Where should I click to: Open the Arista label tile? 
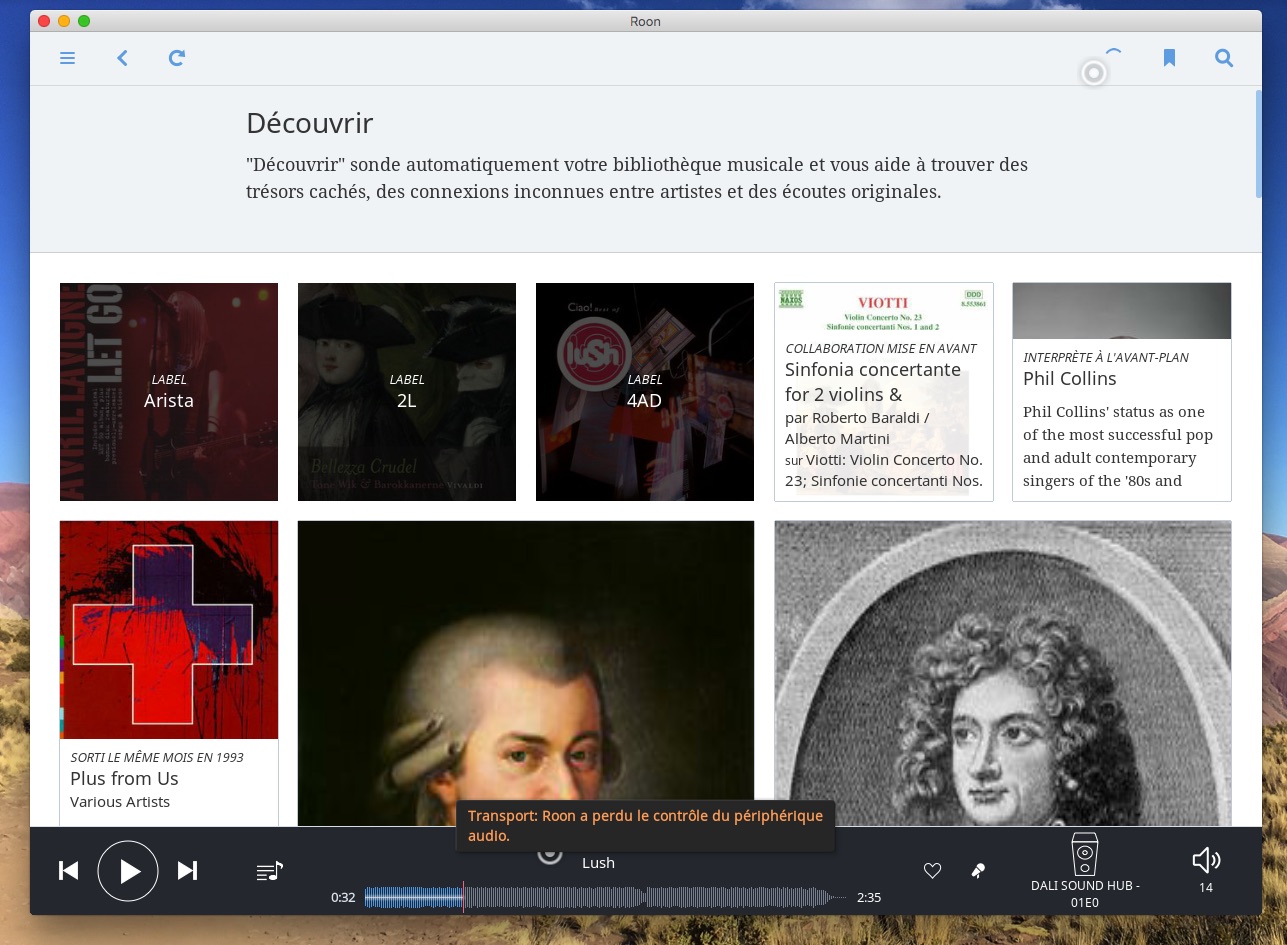[x=169, y=392]
